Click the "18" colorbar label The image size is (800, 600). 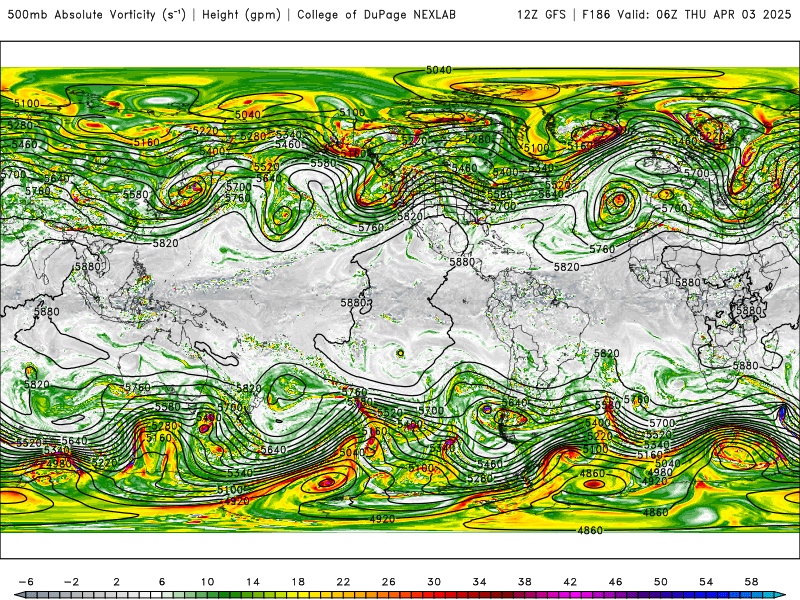298,582
